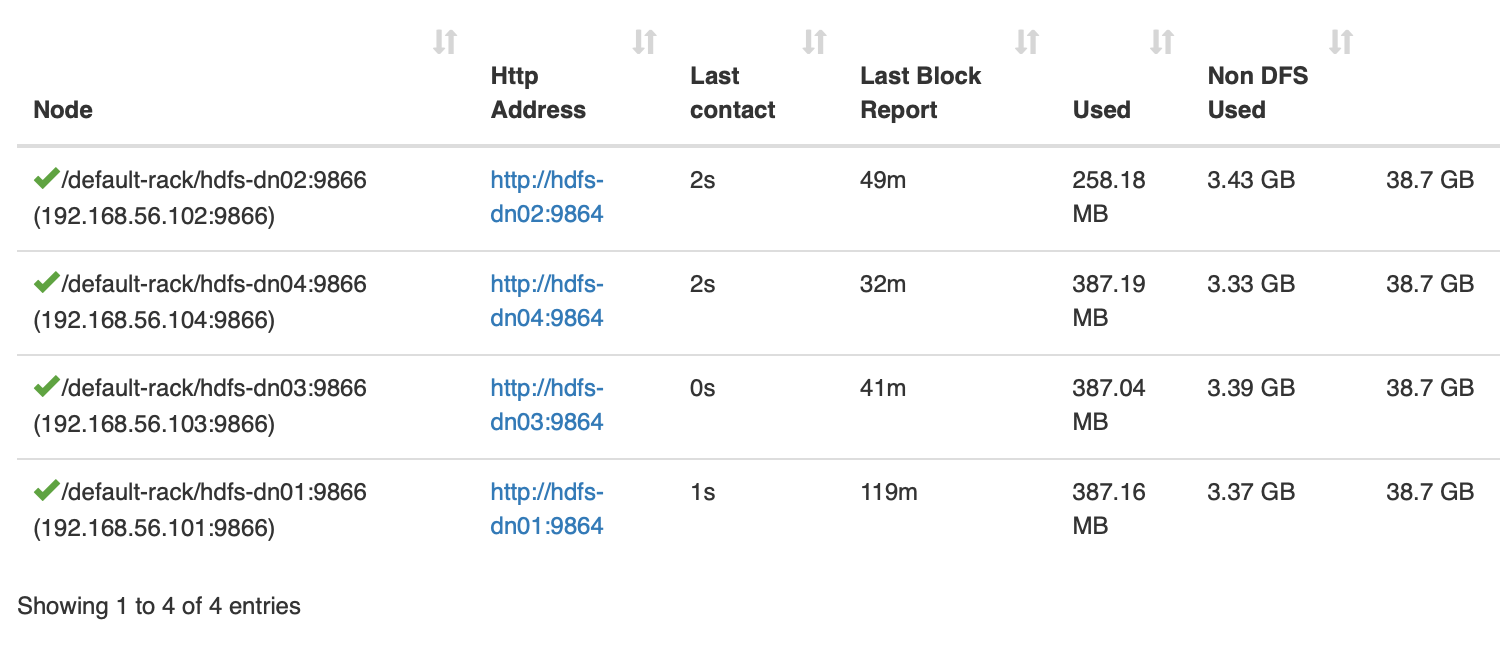Click the Node column header text

pos(63,110)
